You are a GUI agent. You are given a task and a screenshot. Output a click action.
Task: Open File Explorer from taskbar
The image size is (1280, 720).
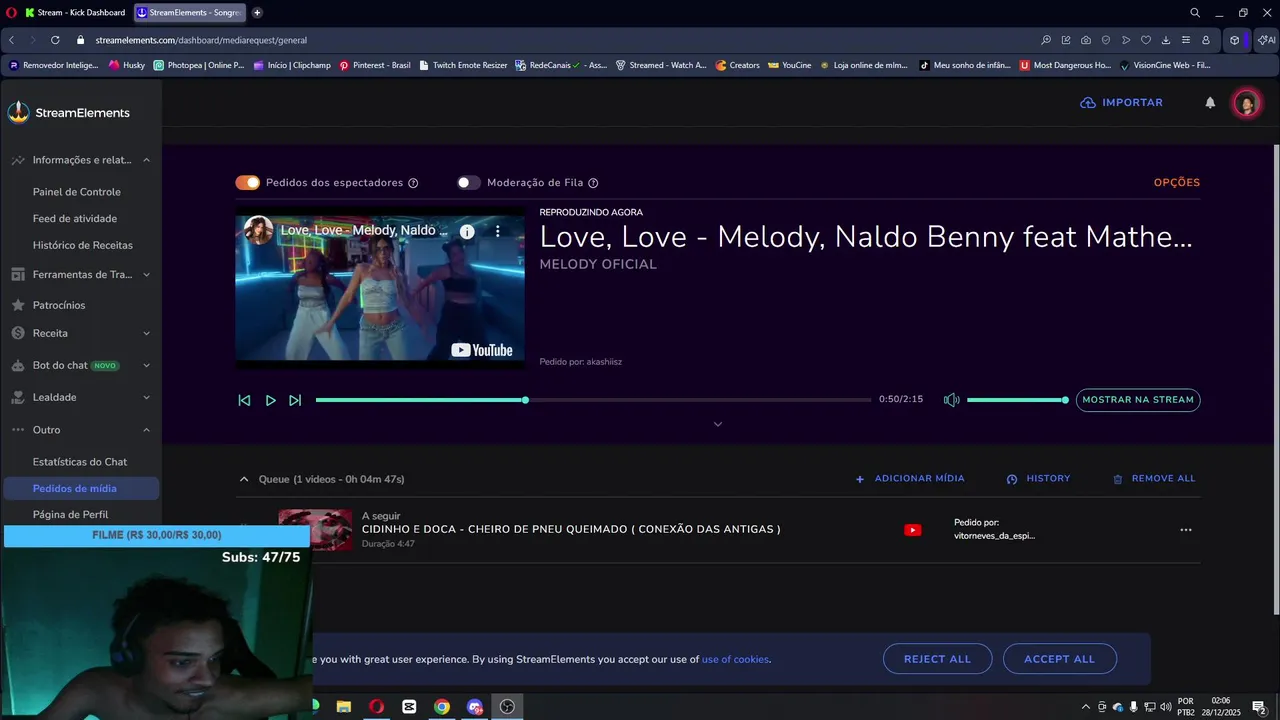tap(343, 707)
